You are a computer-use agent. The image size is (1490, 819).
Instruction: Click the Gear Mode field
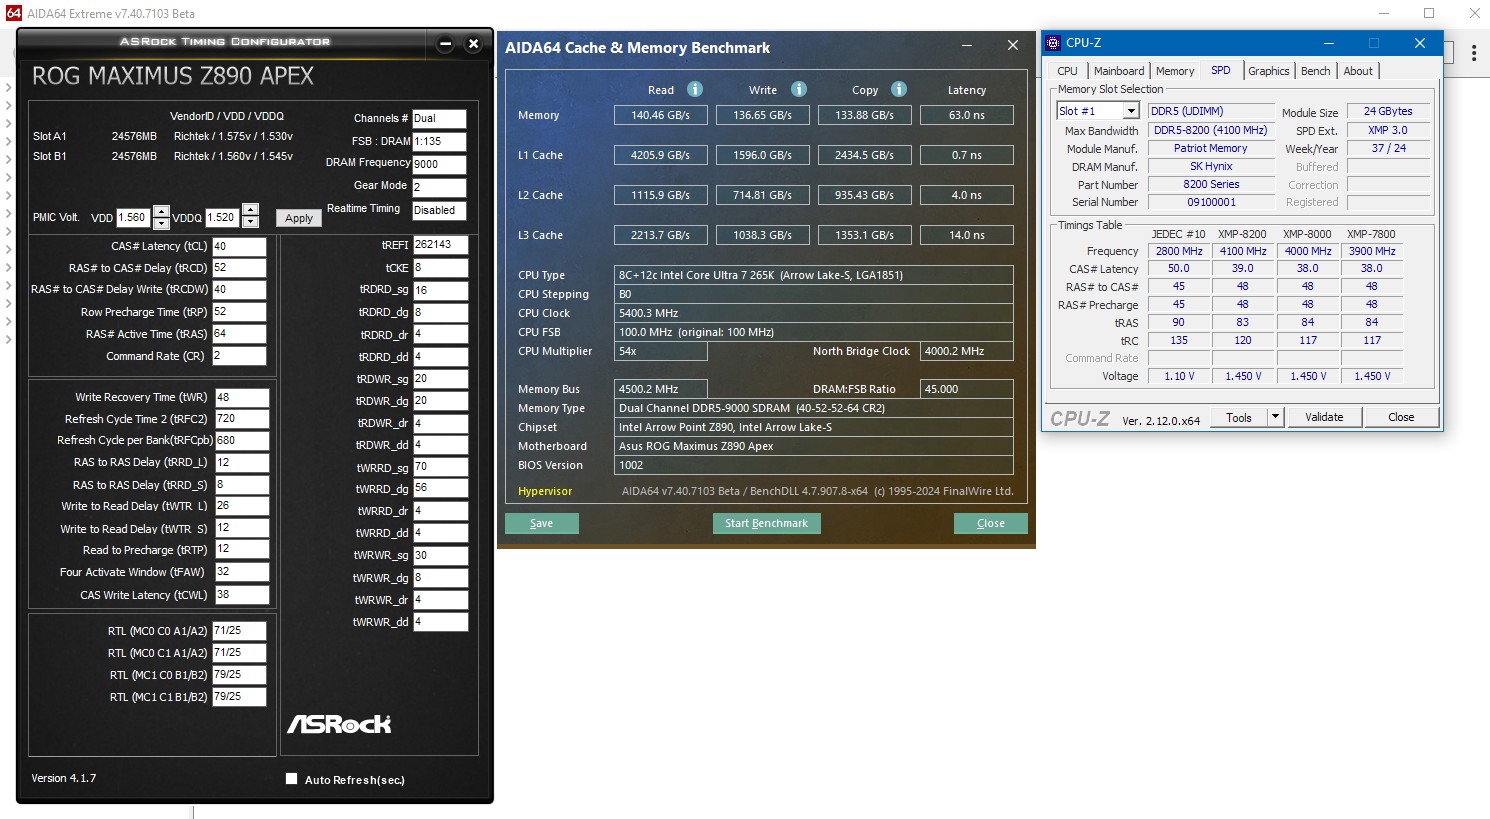point(439,187)
